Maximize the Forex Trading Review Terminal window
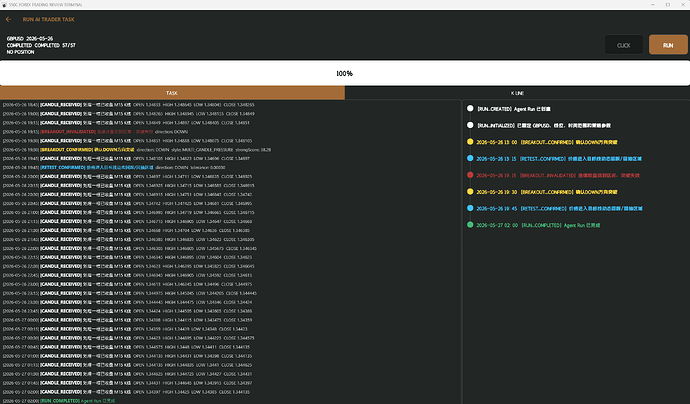 point(668,4)
